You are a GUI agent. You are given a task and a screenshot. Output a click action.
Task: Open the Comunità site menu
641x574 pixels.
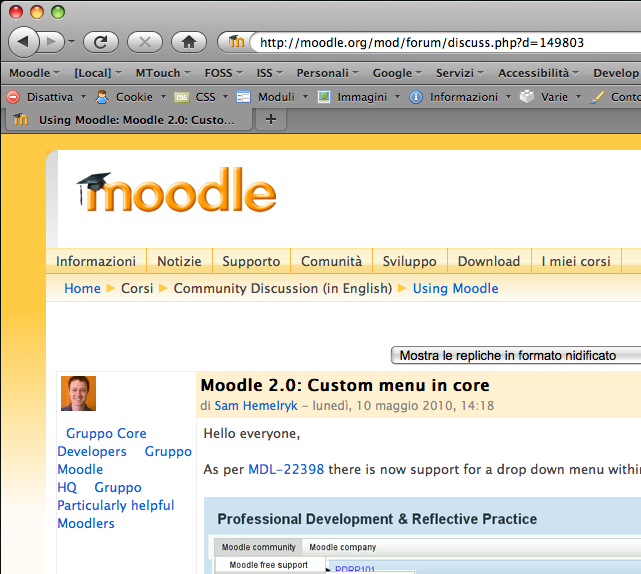(x=332, y=261)
